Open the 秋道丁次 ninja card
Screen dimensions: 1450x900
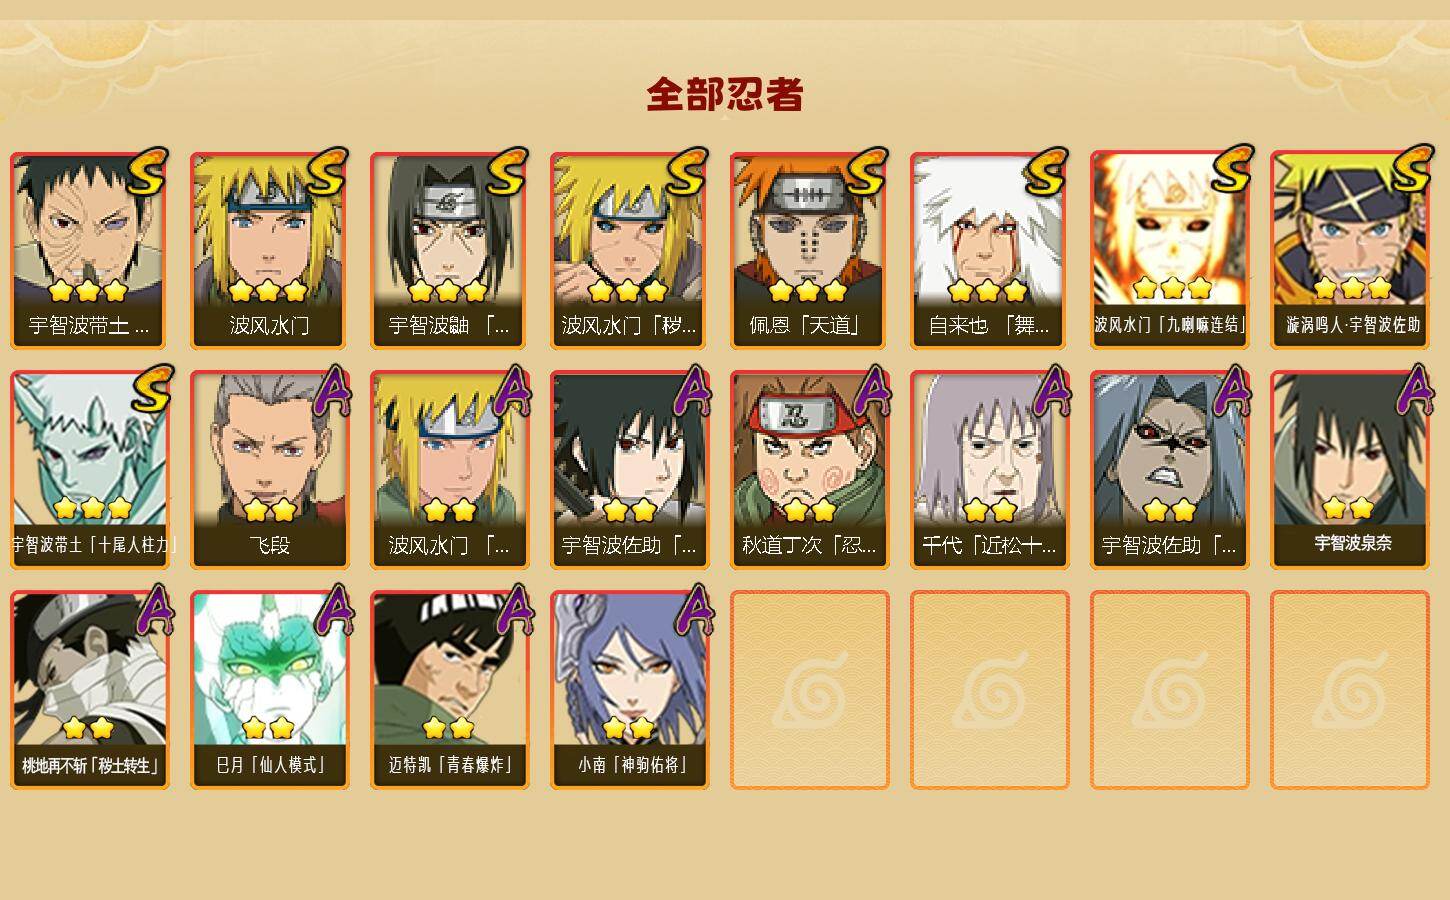pyautogui.click(x=810, y=470)
